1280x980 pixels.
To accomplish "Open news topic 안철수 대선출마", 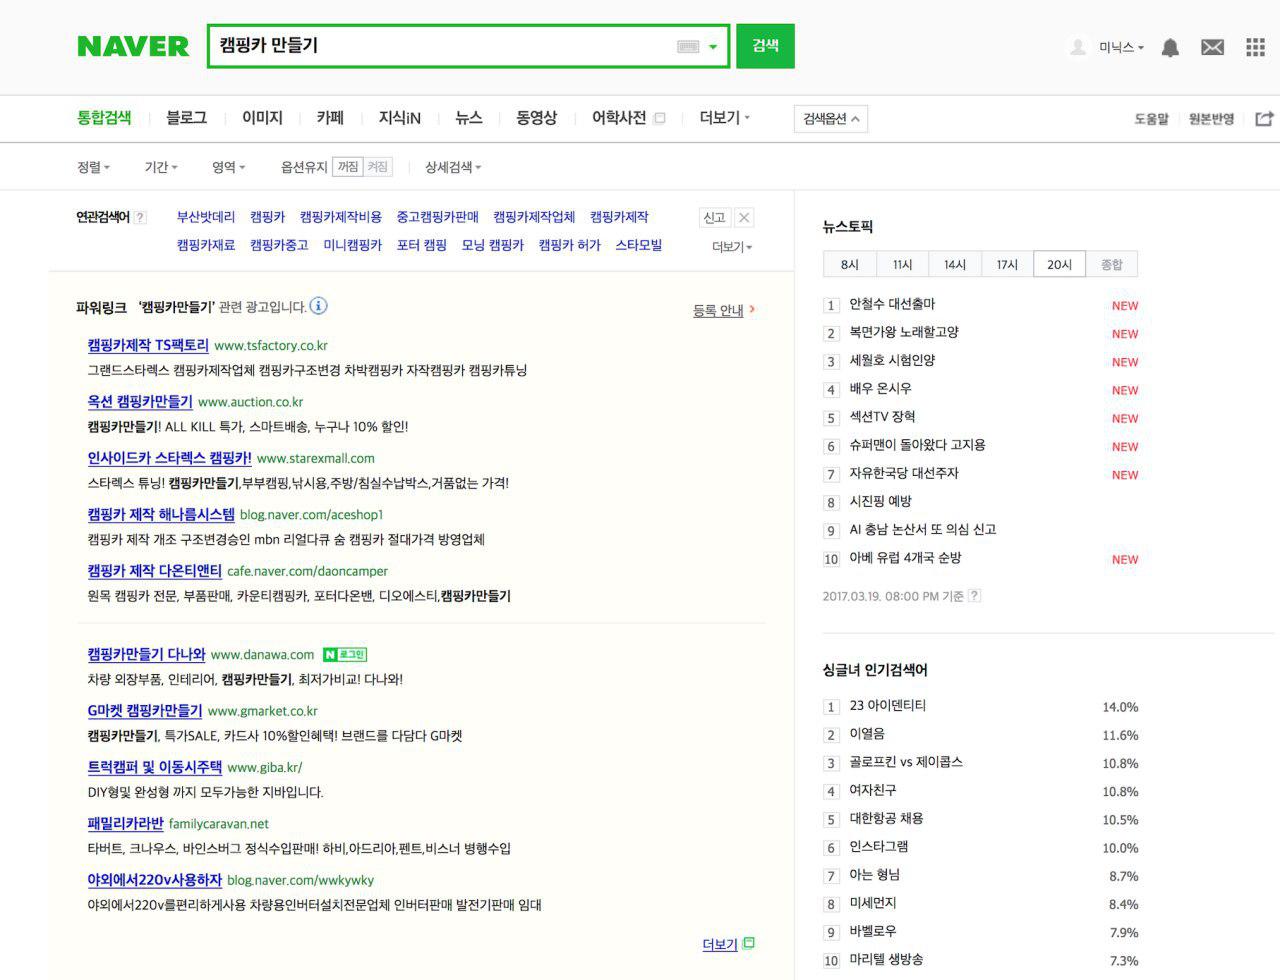I will [892, 304].
